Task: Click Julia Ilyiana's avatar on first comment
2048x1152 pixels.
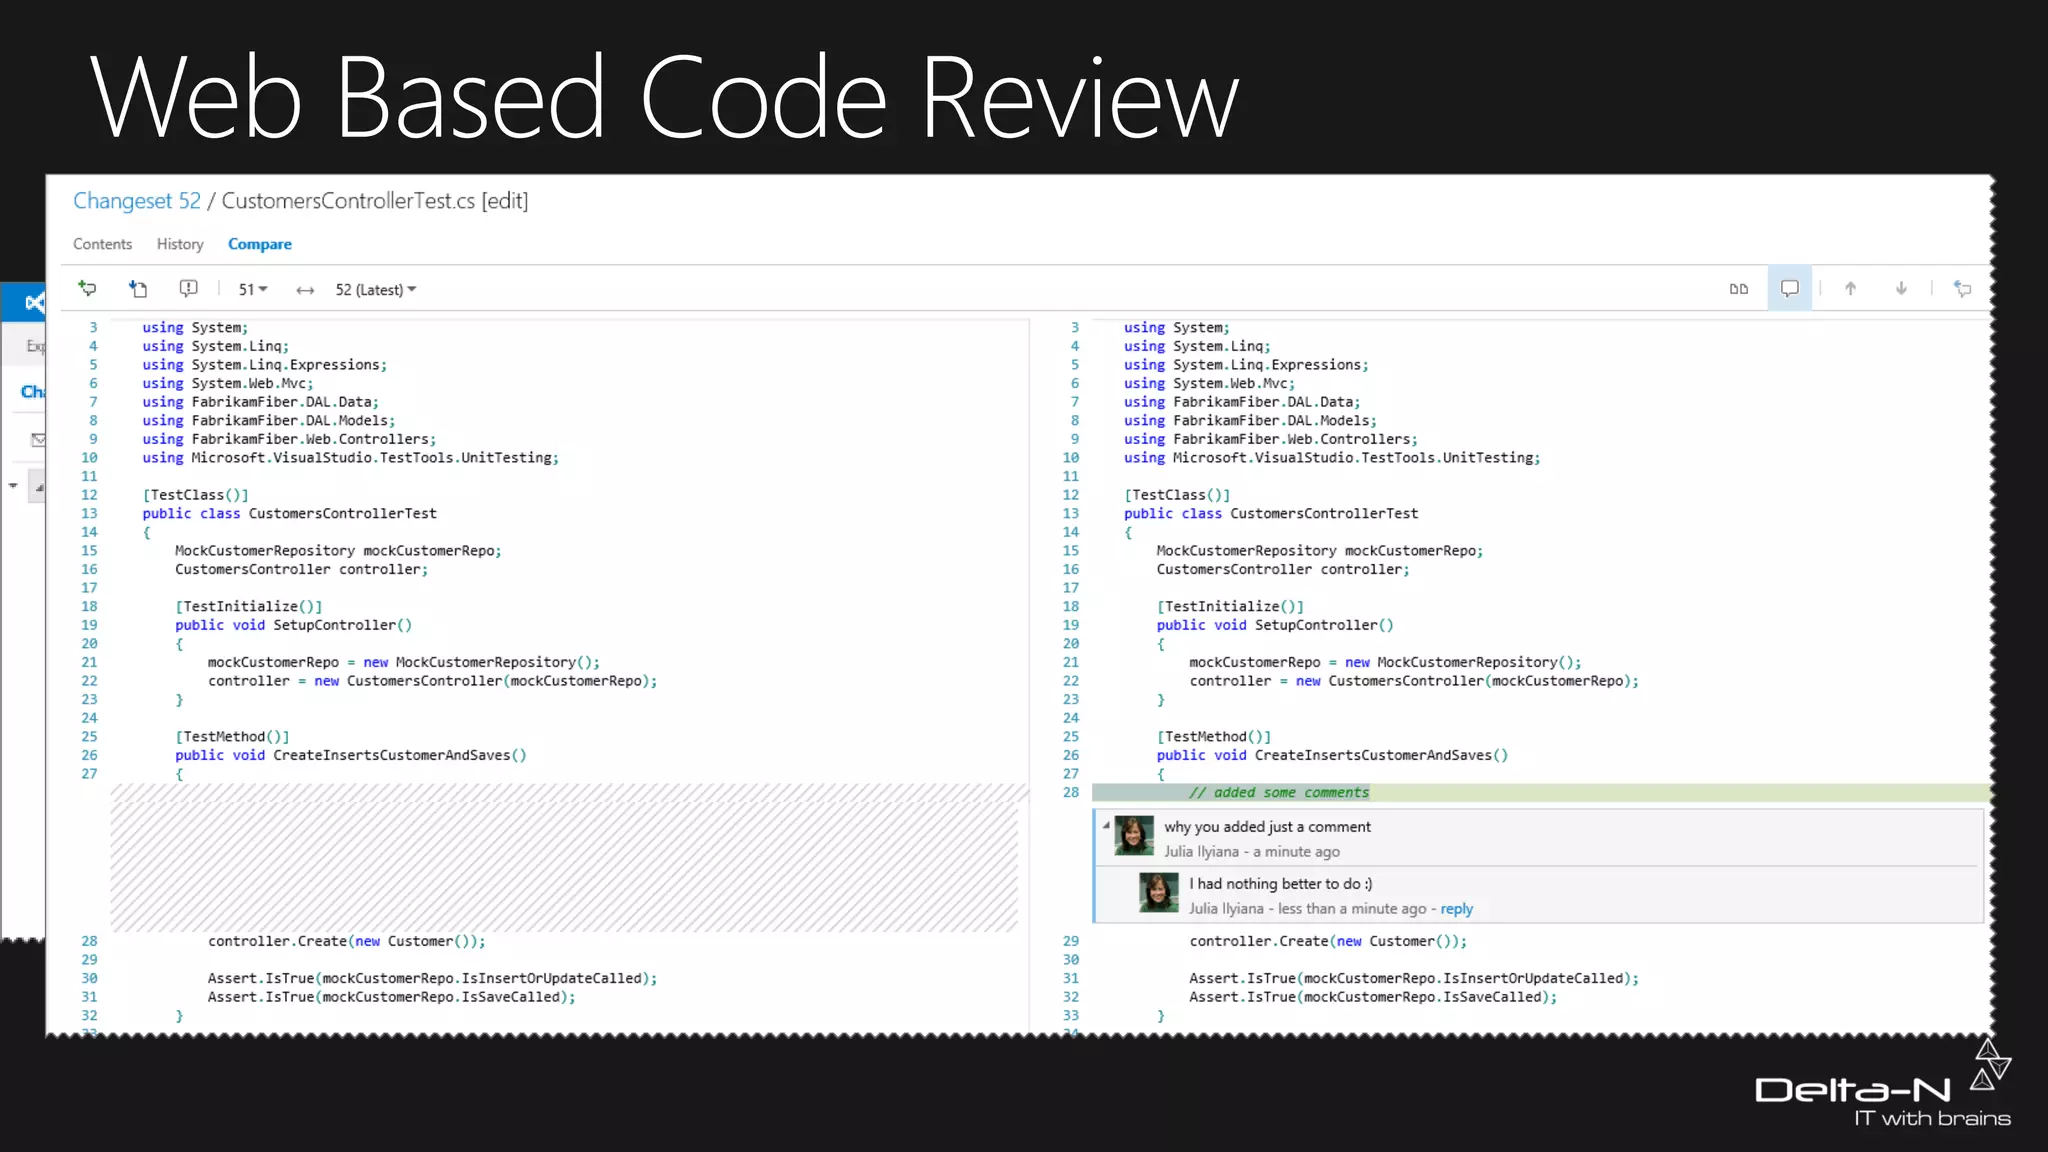Action: 1134,836
